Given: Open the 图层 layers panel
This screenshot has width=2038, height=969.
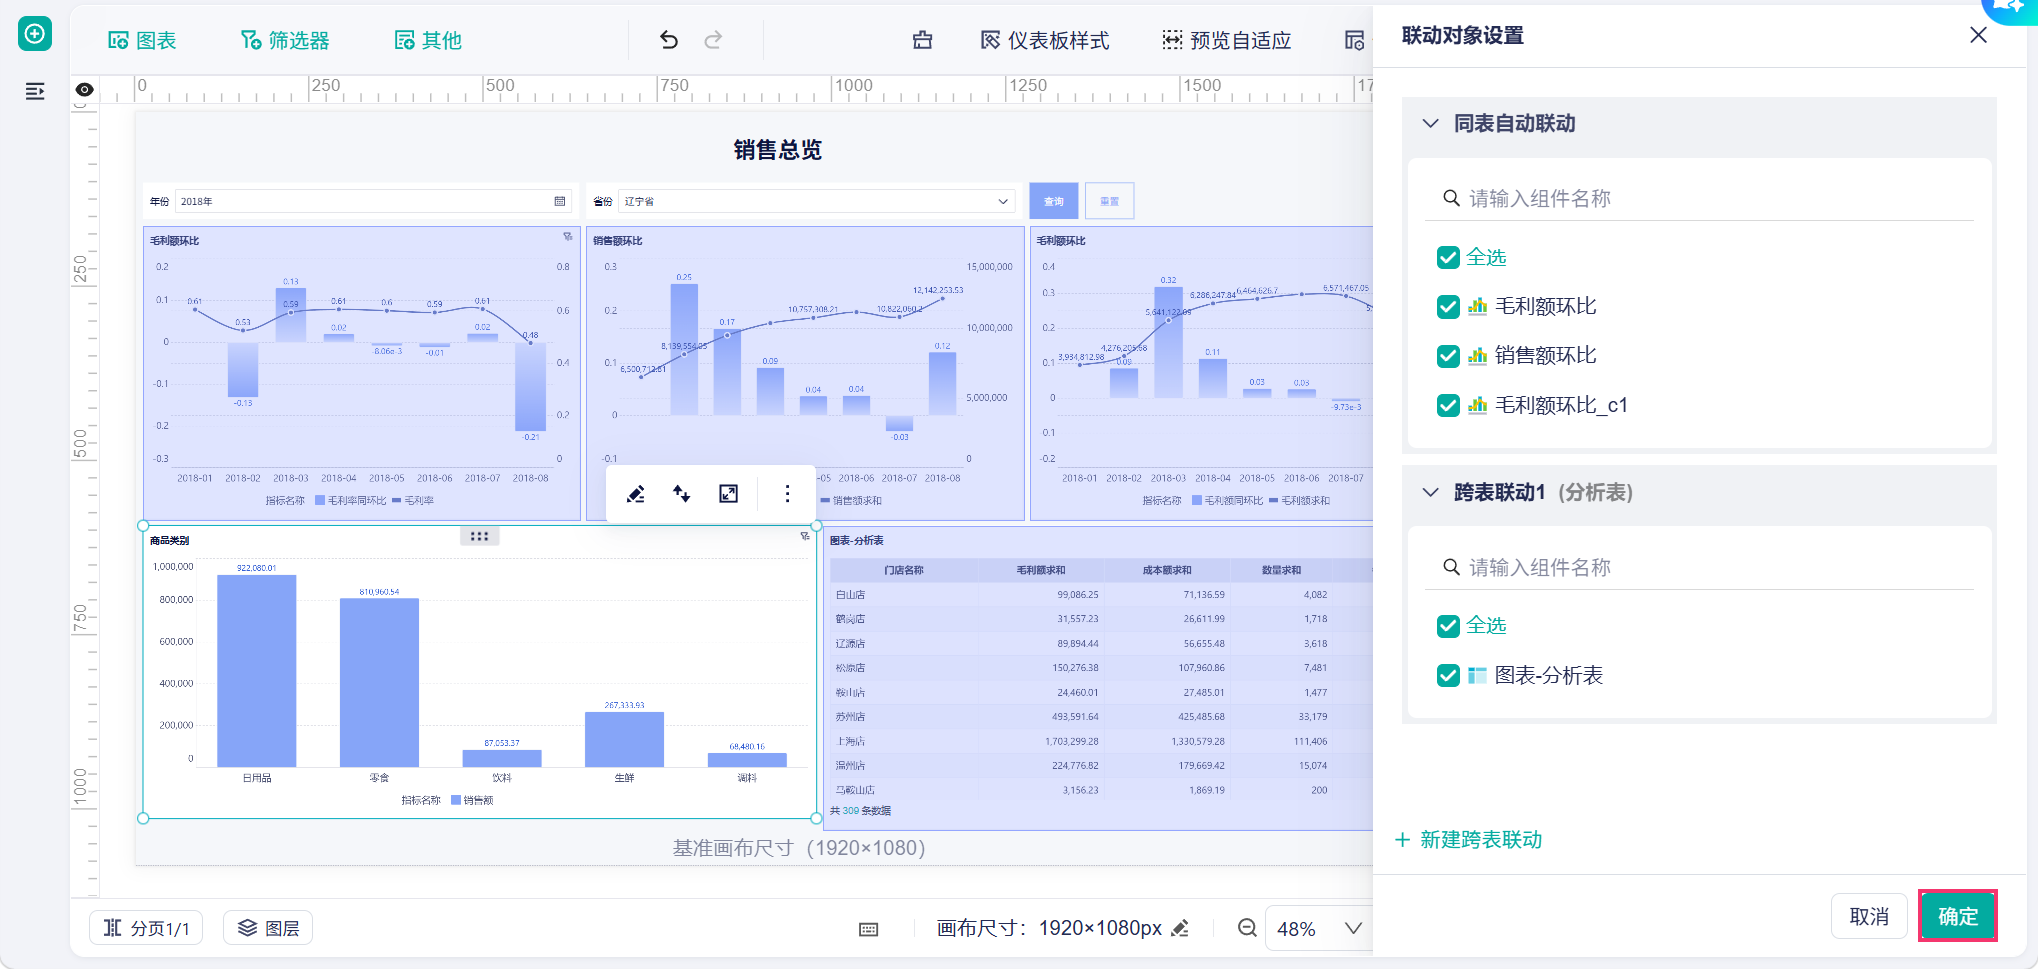Looking at the screenshot, I should [268, 928].
